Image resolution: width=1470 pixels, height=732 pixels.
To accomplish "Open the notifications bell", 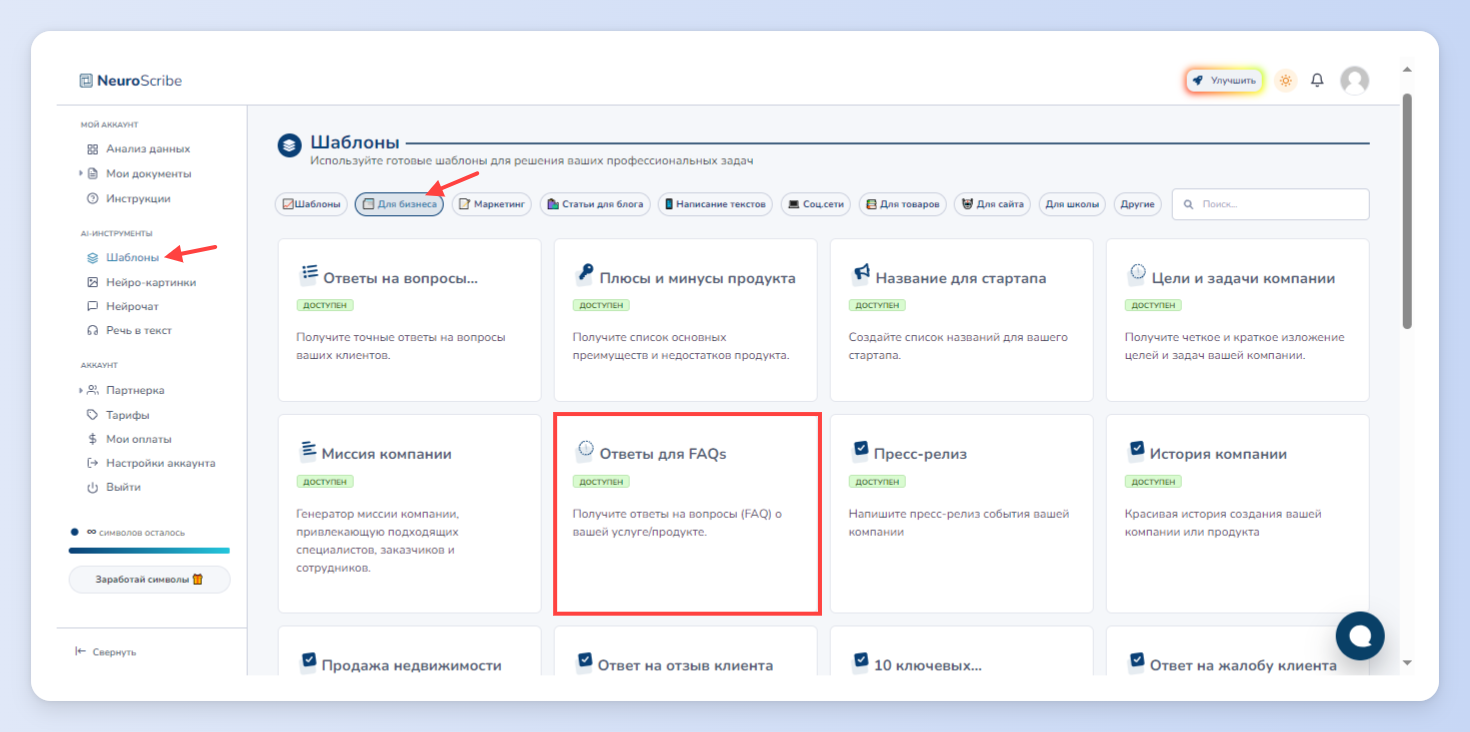I will pos(1317,80).
